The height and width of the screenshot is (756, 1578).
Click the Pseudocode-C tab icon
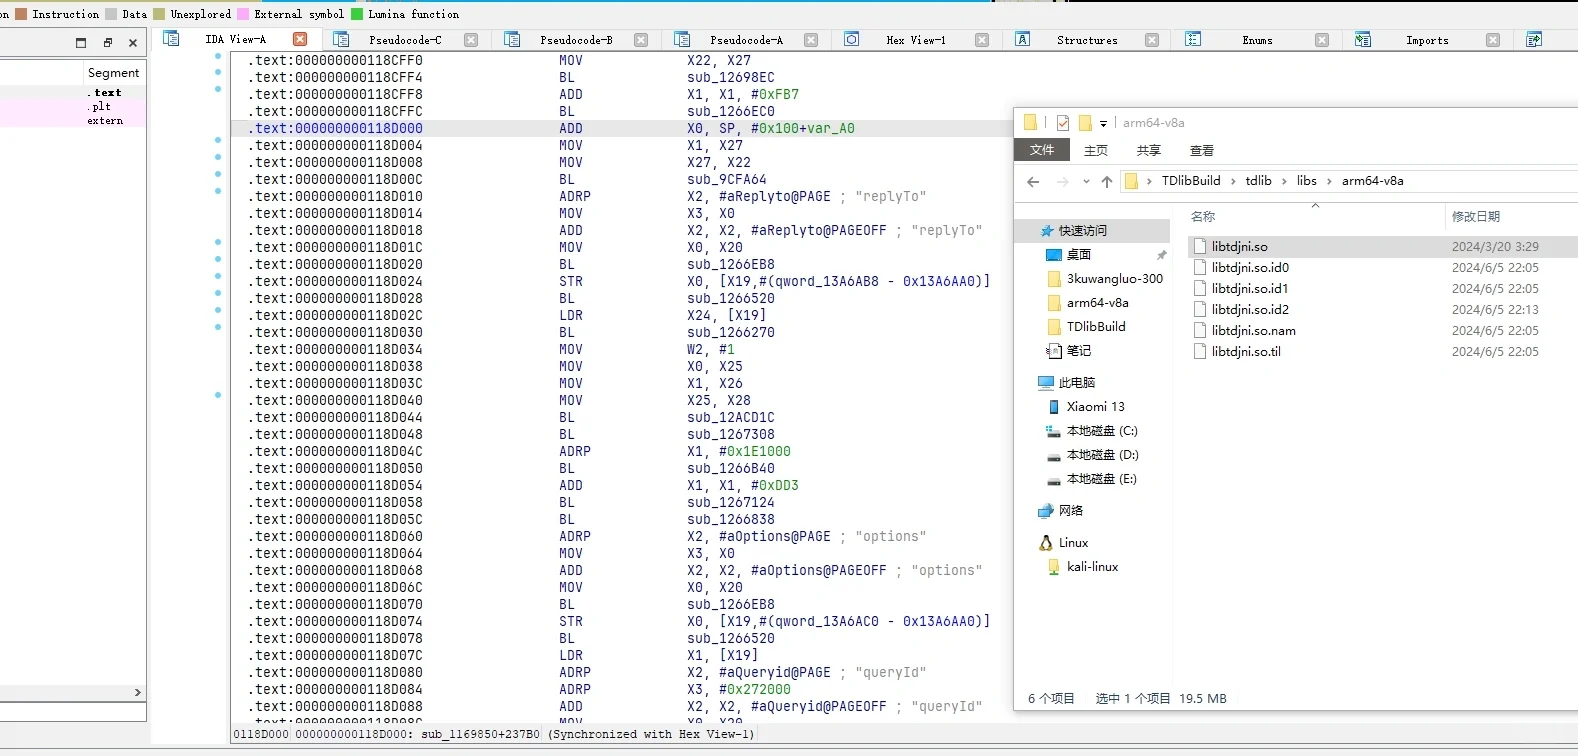[341, 39]
